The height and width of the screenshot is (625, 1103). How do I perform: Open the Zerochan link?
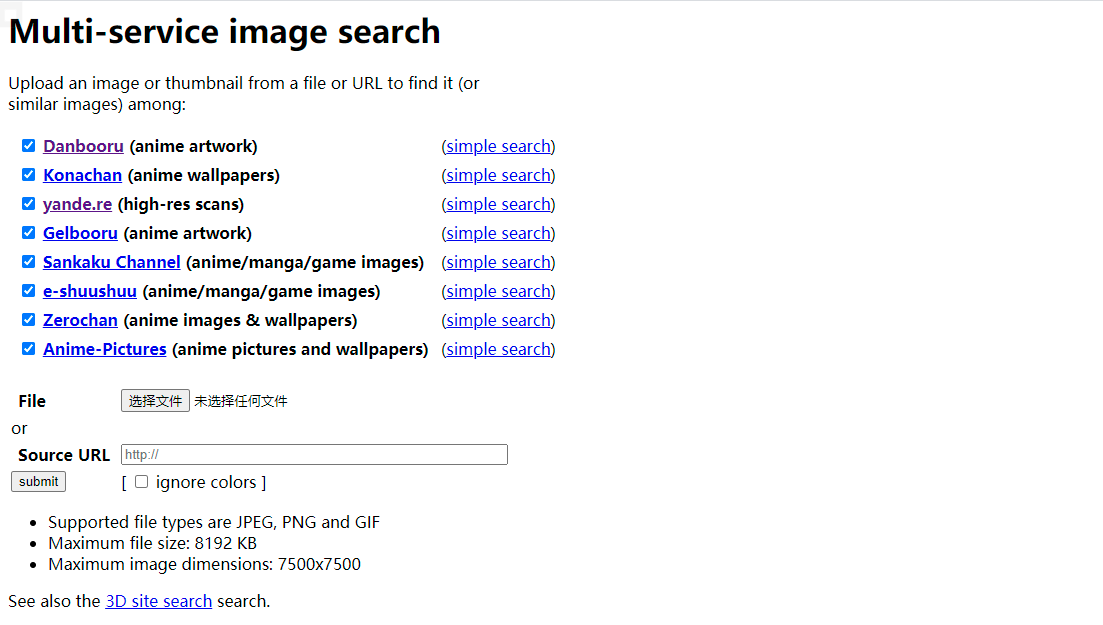click(80, 320)
